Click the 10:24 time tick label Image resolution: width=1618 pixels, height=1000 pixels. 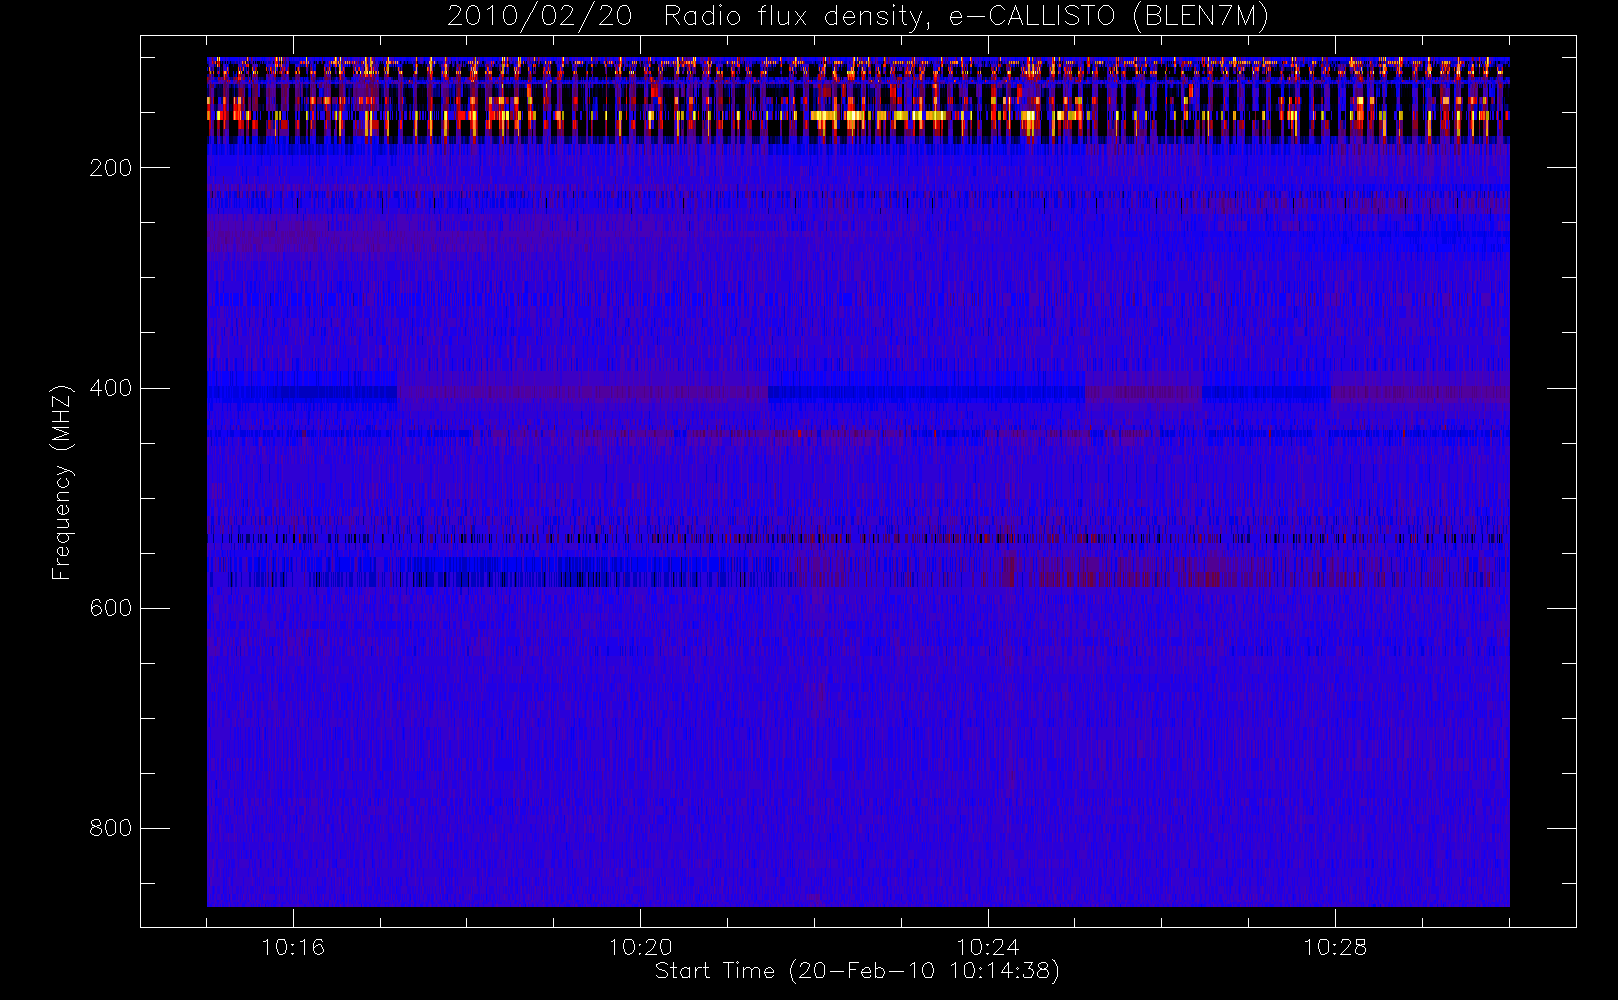[987, 947]
